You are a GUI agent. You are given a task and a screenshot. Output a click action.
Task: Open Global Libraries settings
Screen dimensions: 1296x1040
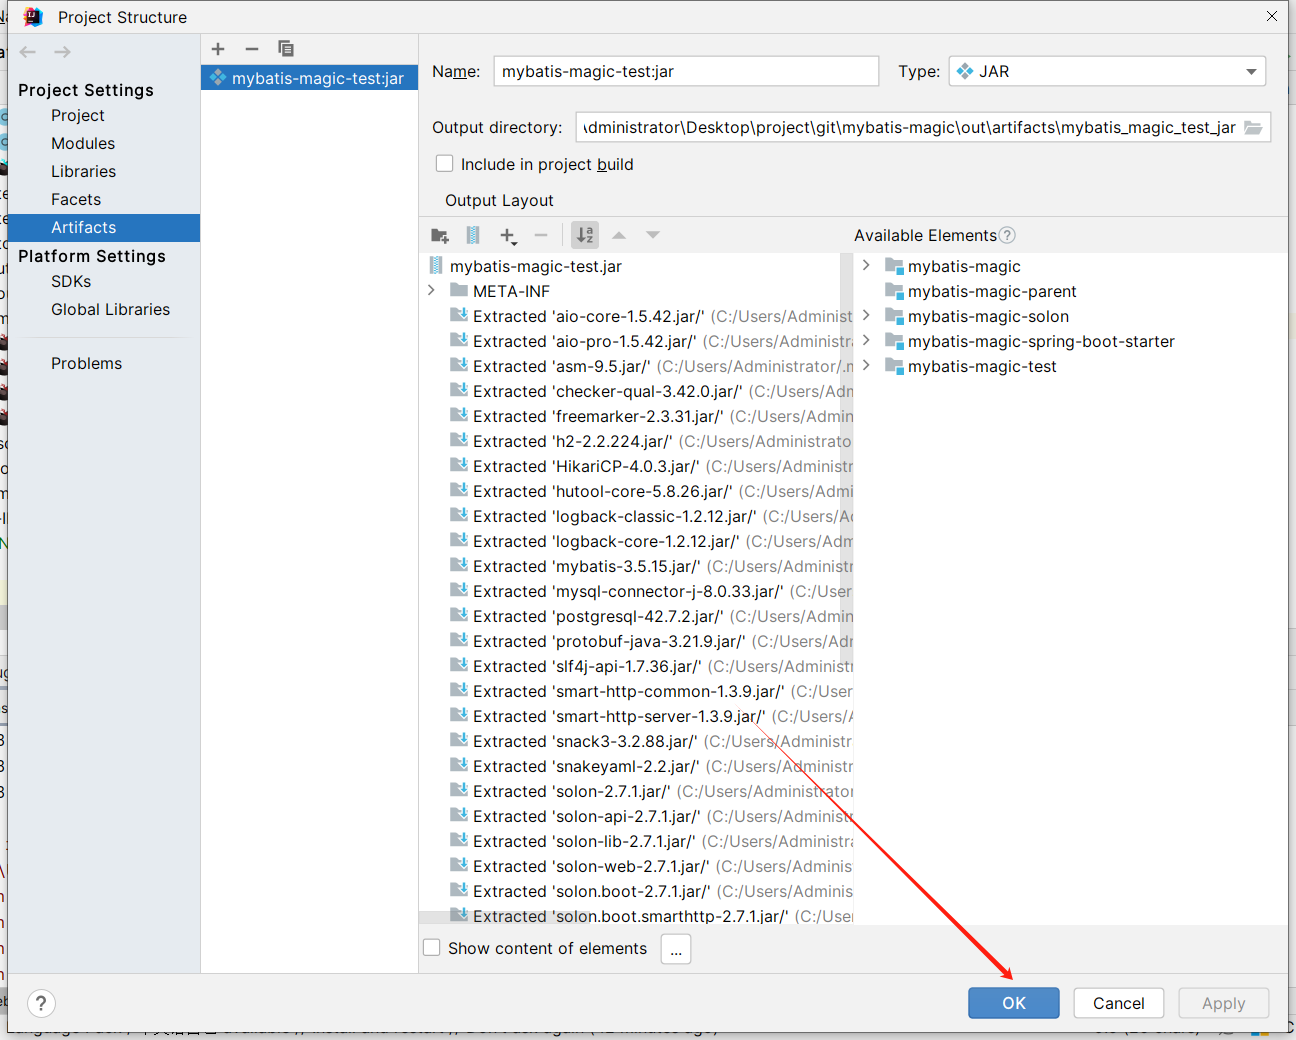(x=110, y=310)
